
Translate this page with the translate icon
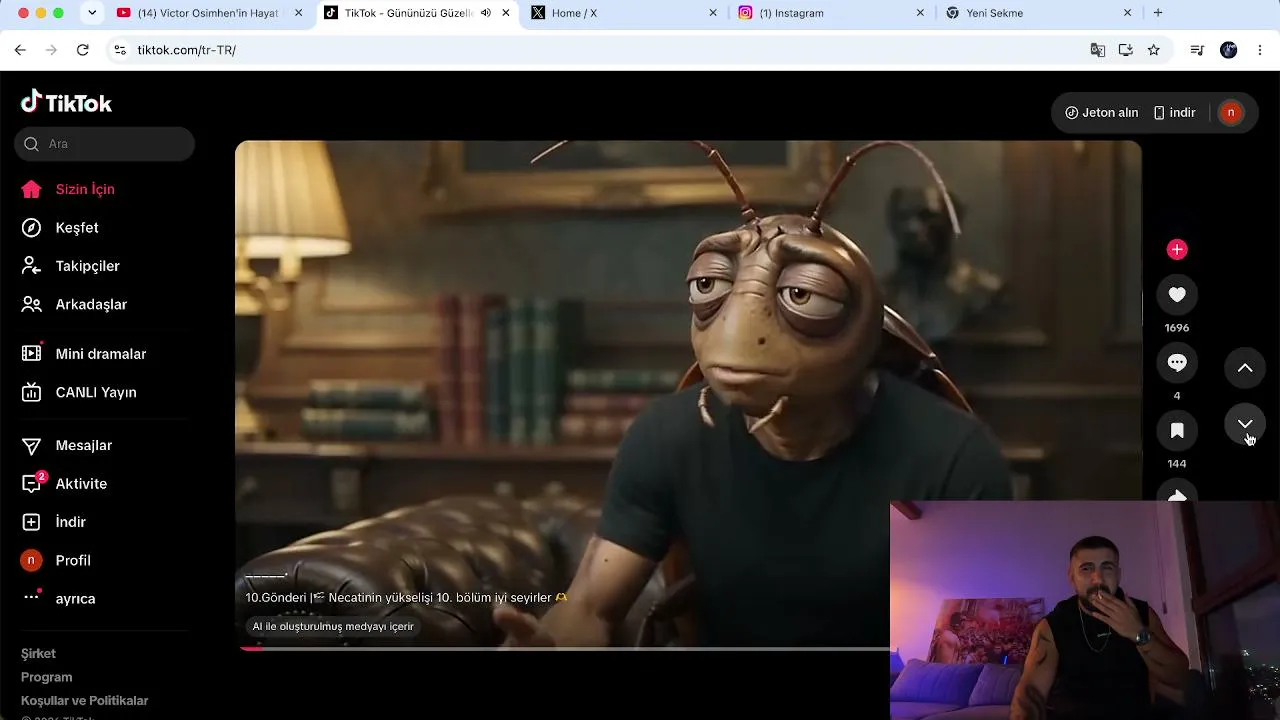1098,50
